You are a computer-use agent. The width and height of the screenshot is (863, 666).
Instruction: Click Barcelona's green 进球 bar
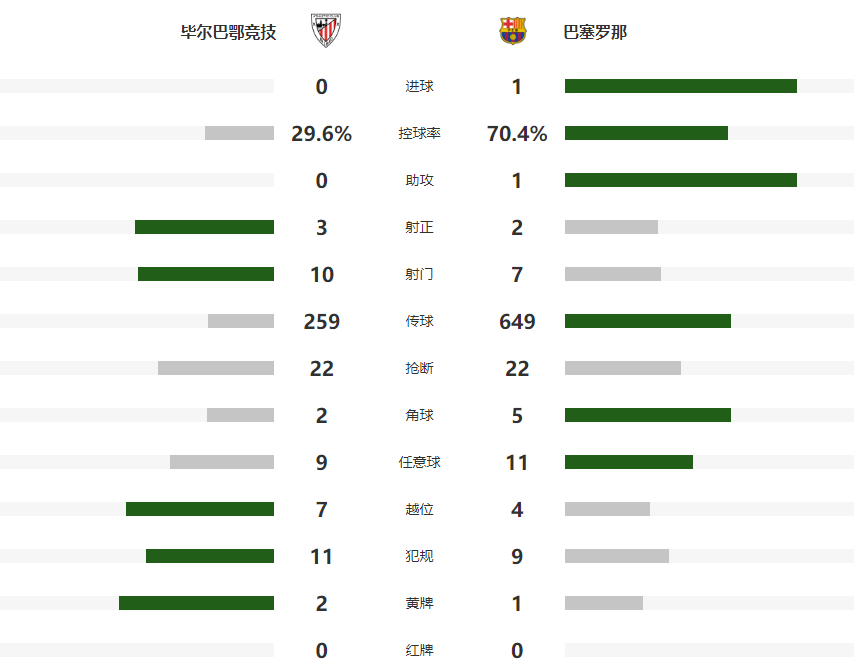680,86
